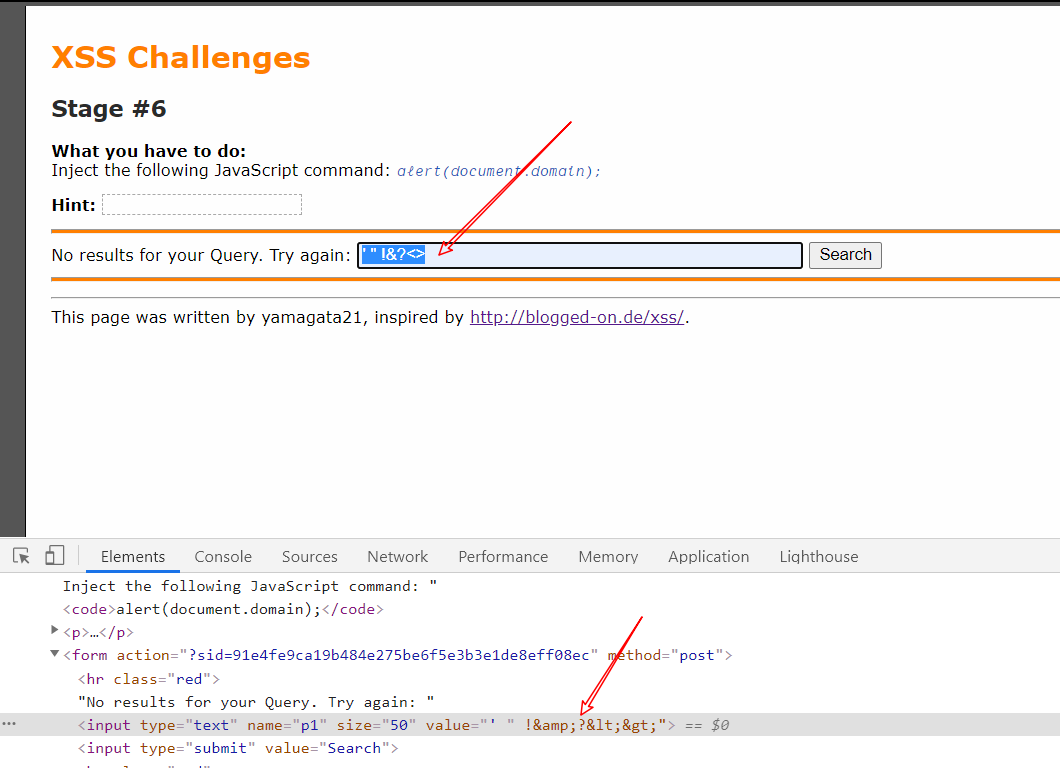This screenshot has width=1060, height=768.
Task: Click the Search button
Action: coord(845,255)
